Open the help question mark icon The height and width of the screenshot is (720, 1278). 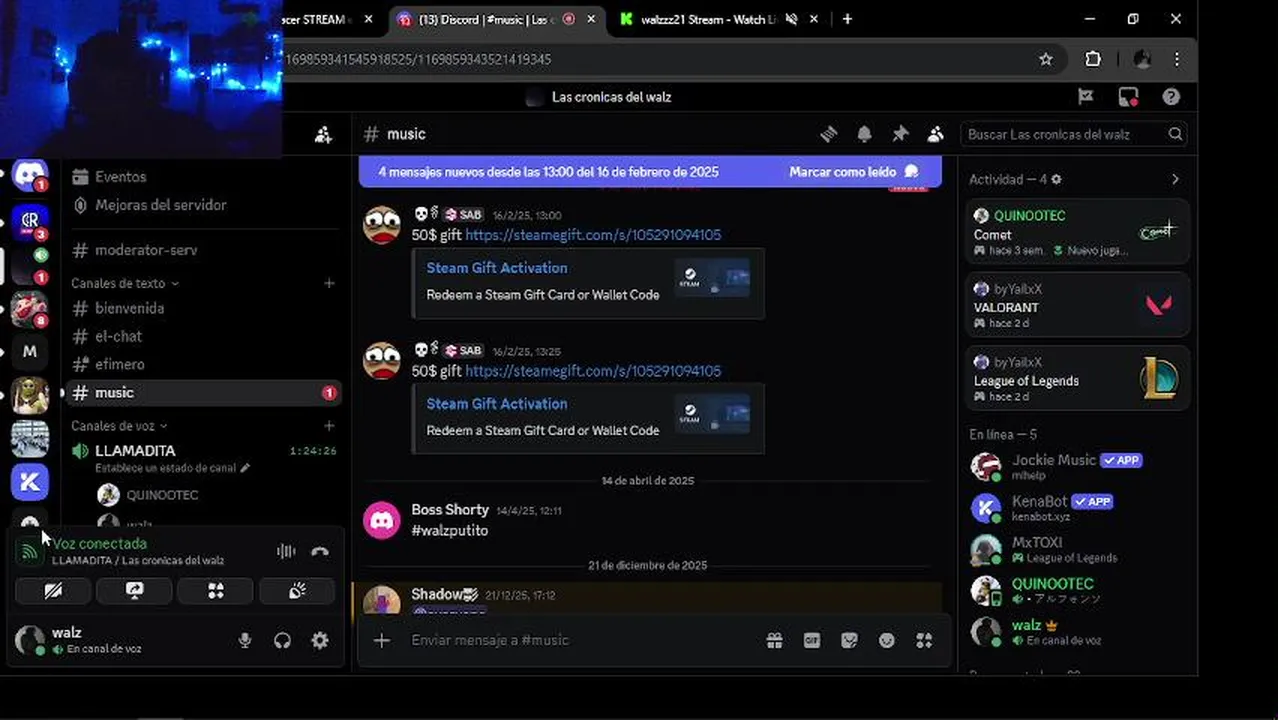1171,97
